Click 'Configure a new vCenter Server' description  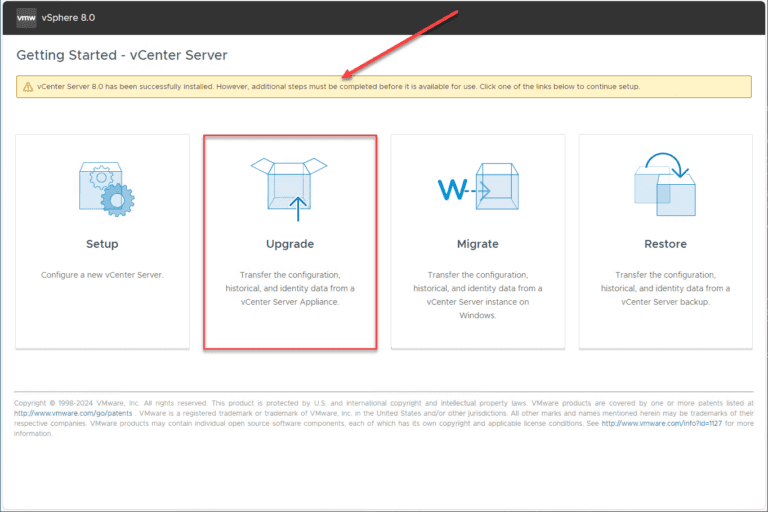pyautogui.click(x=102, y=275)
